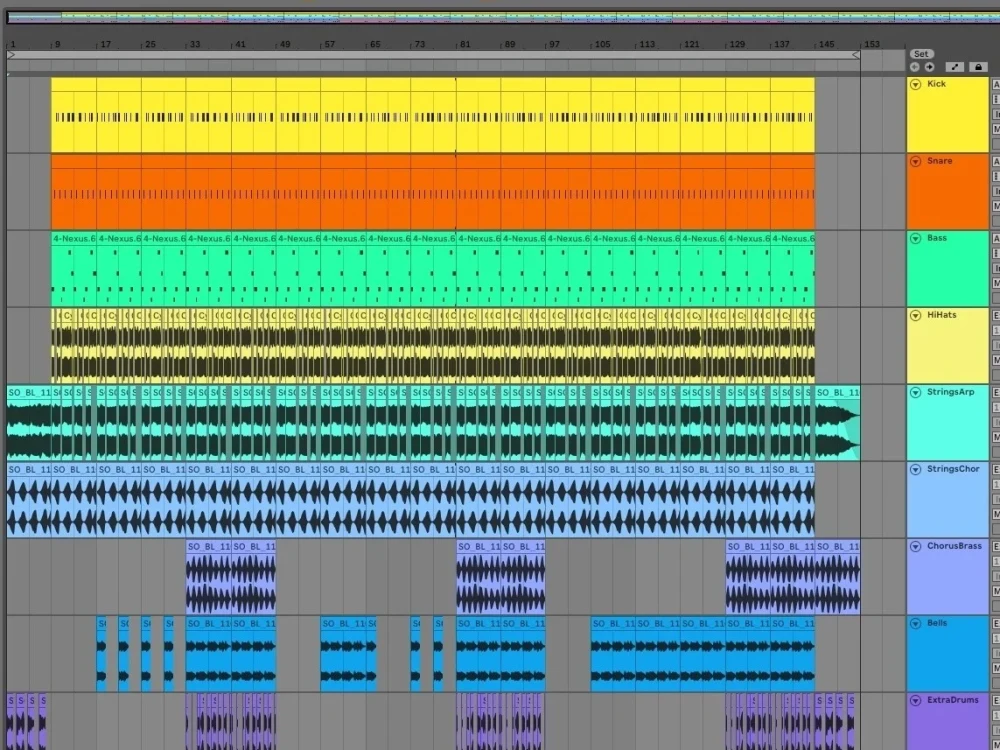Select the short Bells clip at bar 73
Viewport: 1000px width, 750px height.
(x=416, y=654)
